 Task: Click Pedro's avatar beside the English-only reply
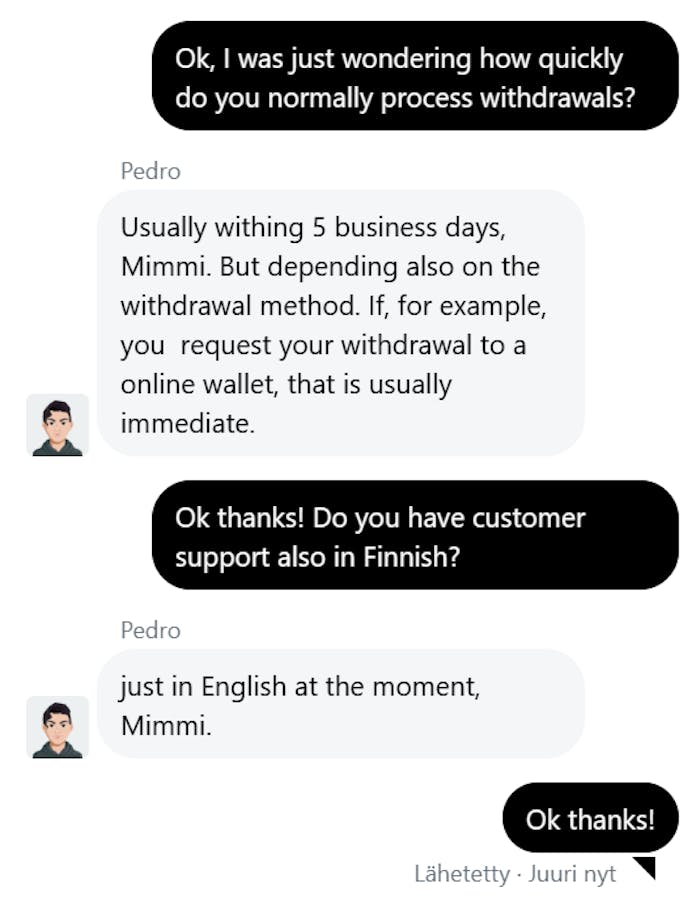pos(57,727)
